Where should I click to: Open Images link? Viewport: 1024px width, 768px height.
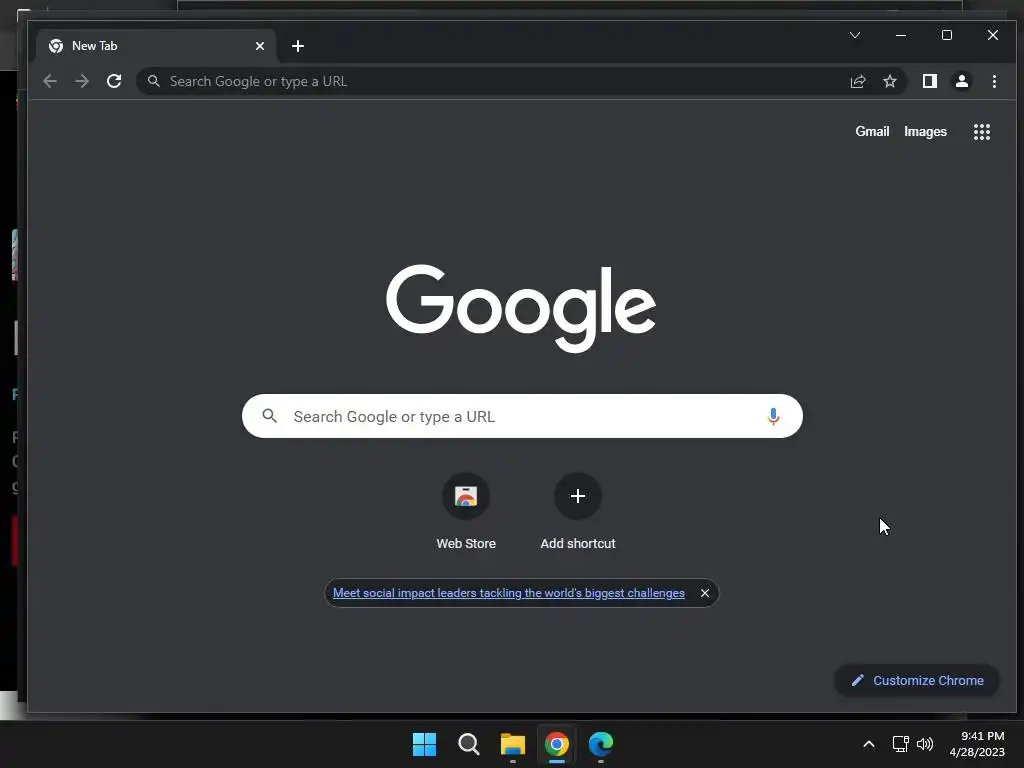click(925, 131)
